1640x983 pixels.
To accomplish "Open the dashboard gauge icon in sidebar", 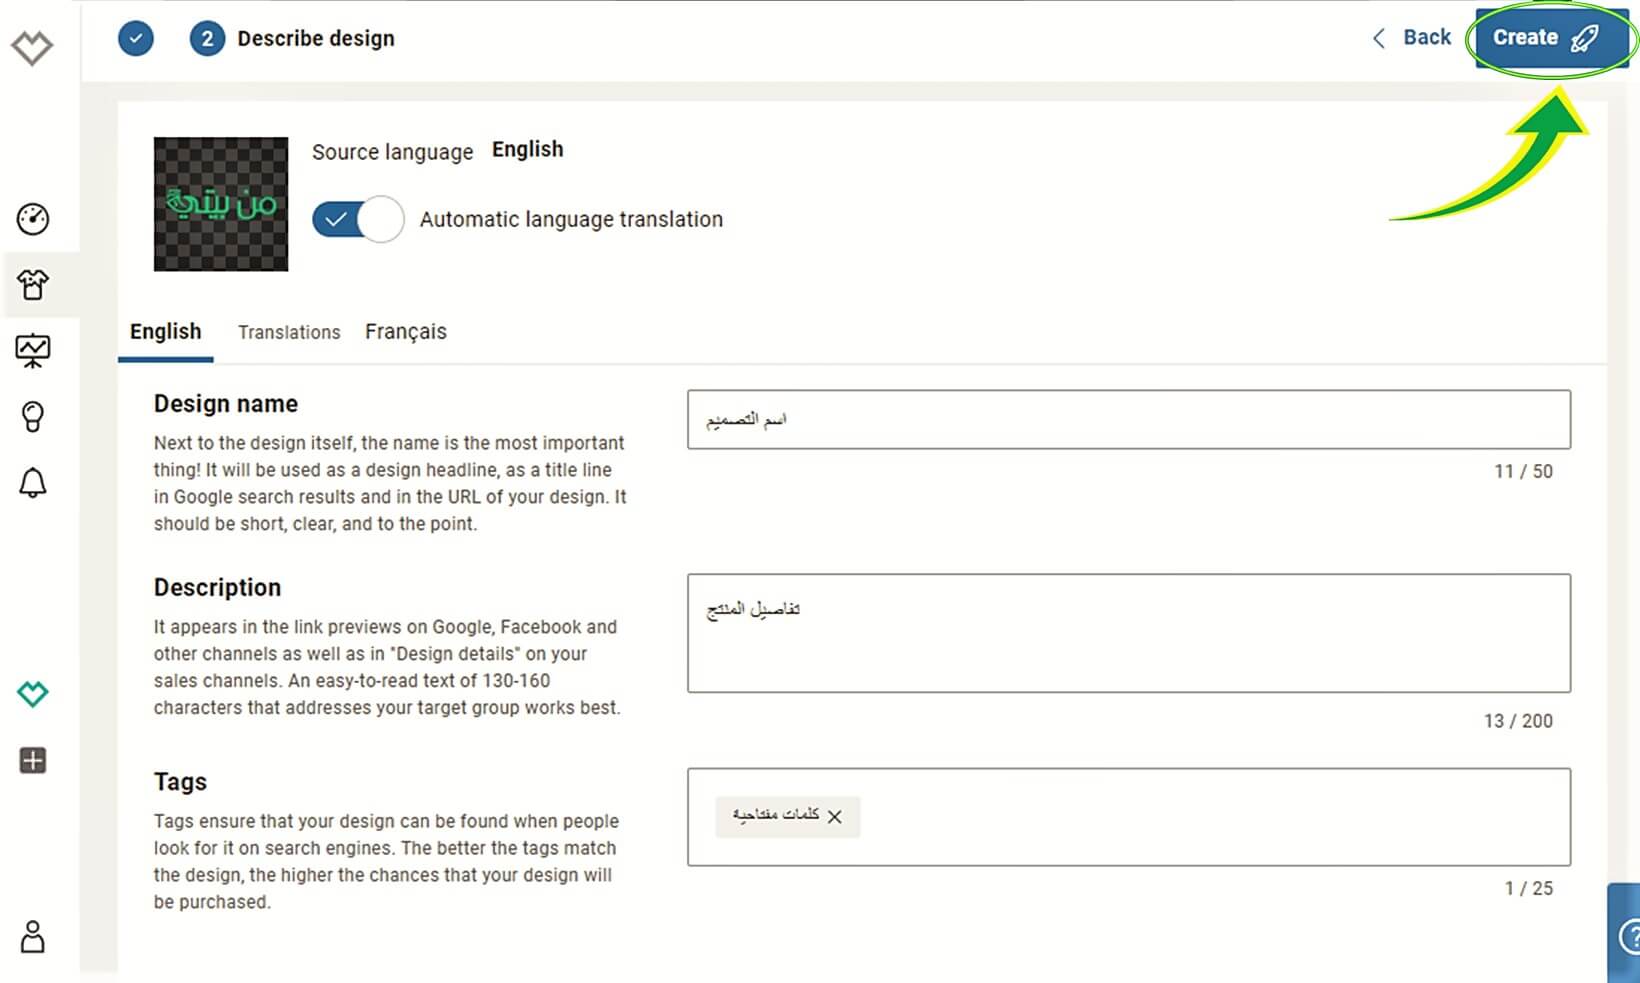I will pyautogui.click(x=33, y=219).
